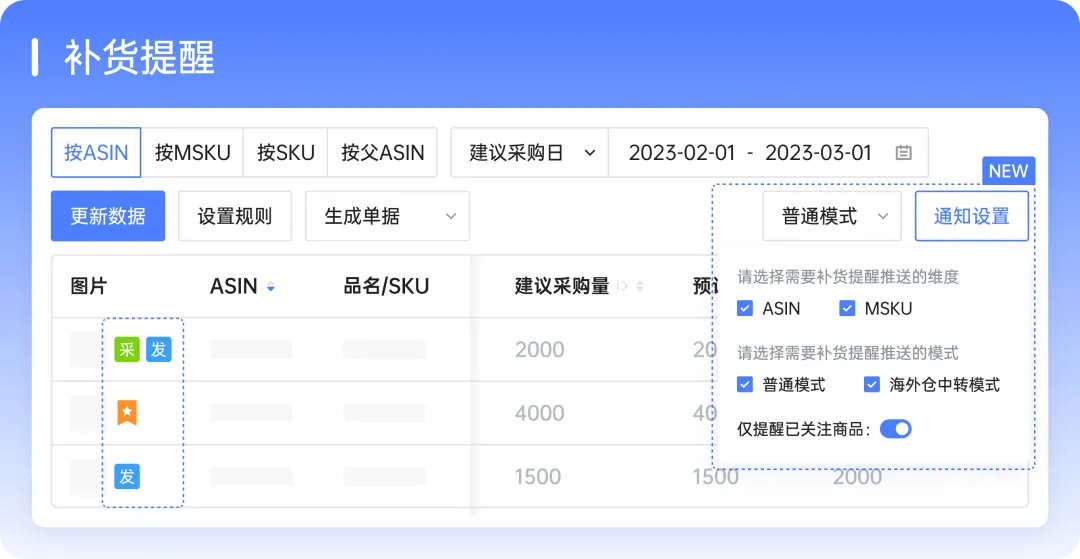1080x559 pixels.
Task: Click the 1500 value under 建议采购量
Action: 538,476
